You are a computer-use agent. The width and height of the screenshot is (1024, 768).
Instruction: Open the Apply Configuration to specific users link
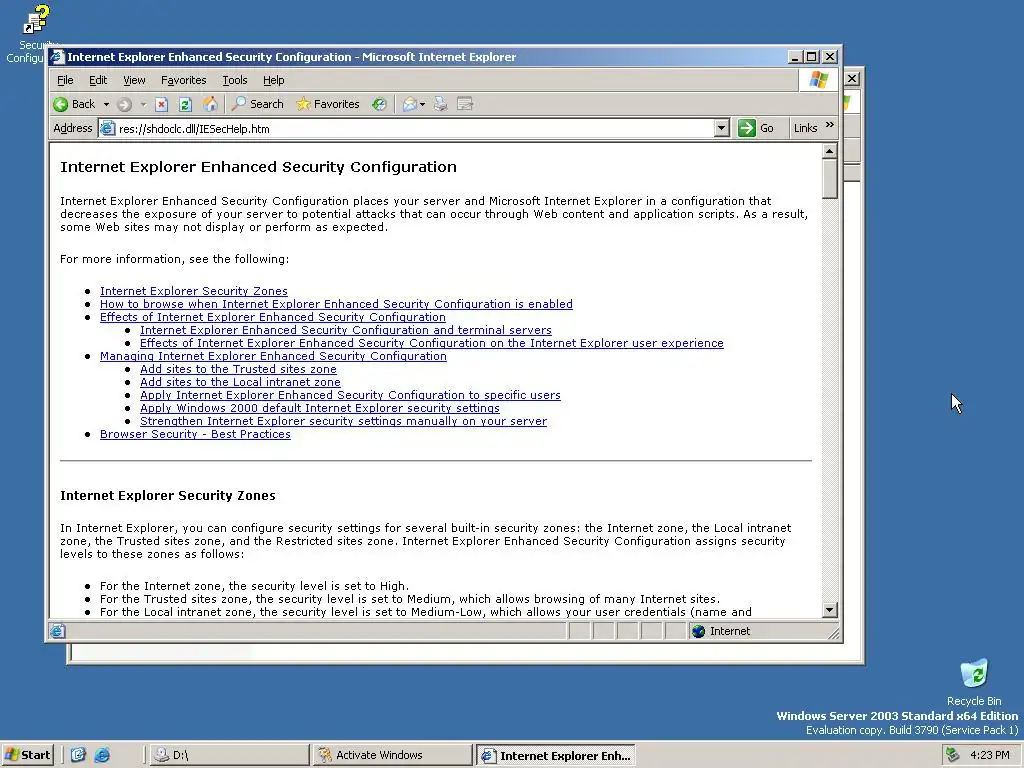click(x=350, y=395)
